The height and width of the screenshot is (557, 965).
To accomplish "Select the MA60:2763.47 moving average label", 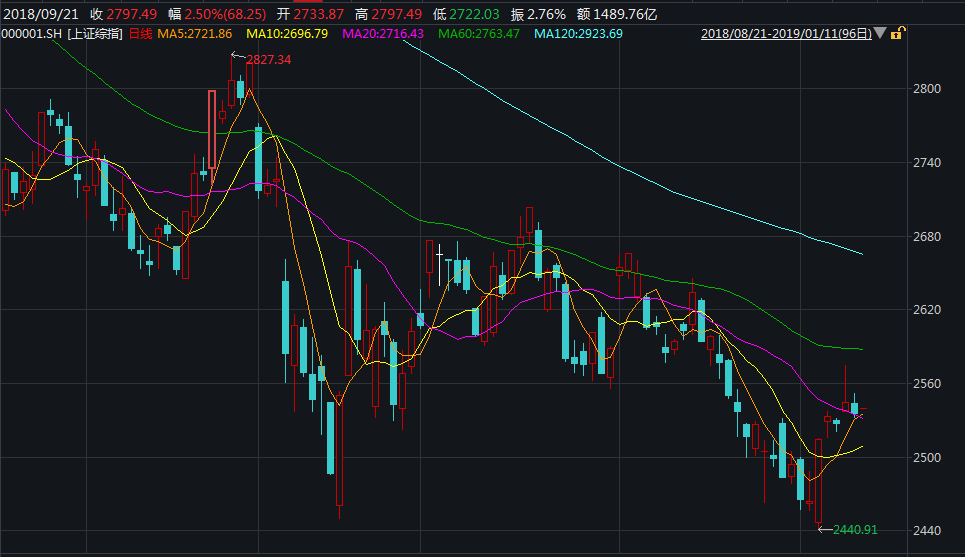I will [479, 34].
